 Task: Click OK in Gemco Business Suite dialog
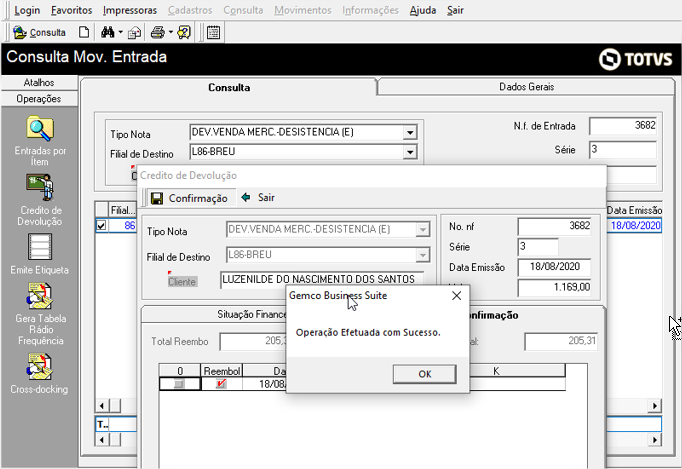(x=425, y=374)
